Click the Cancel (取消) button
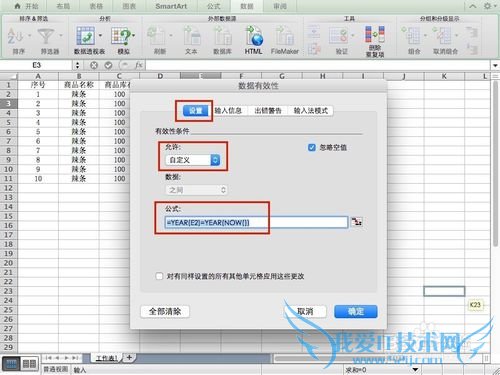The width and height of the screenshot is (500, 375). point(305,312)
